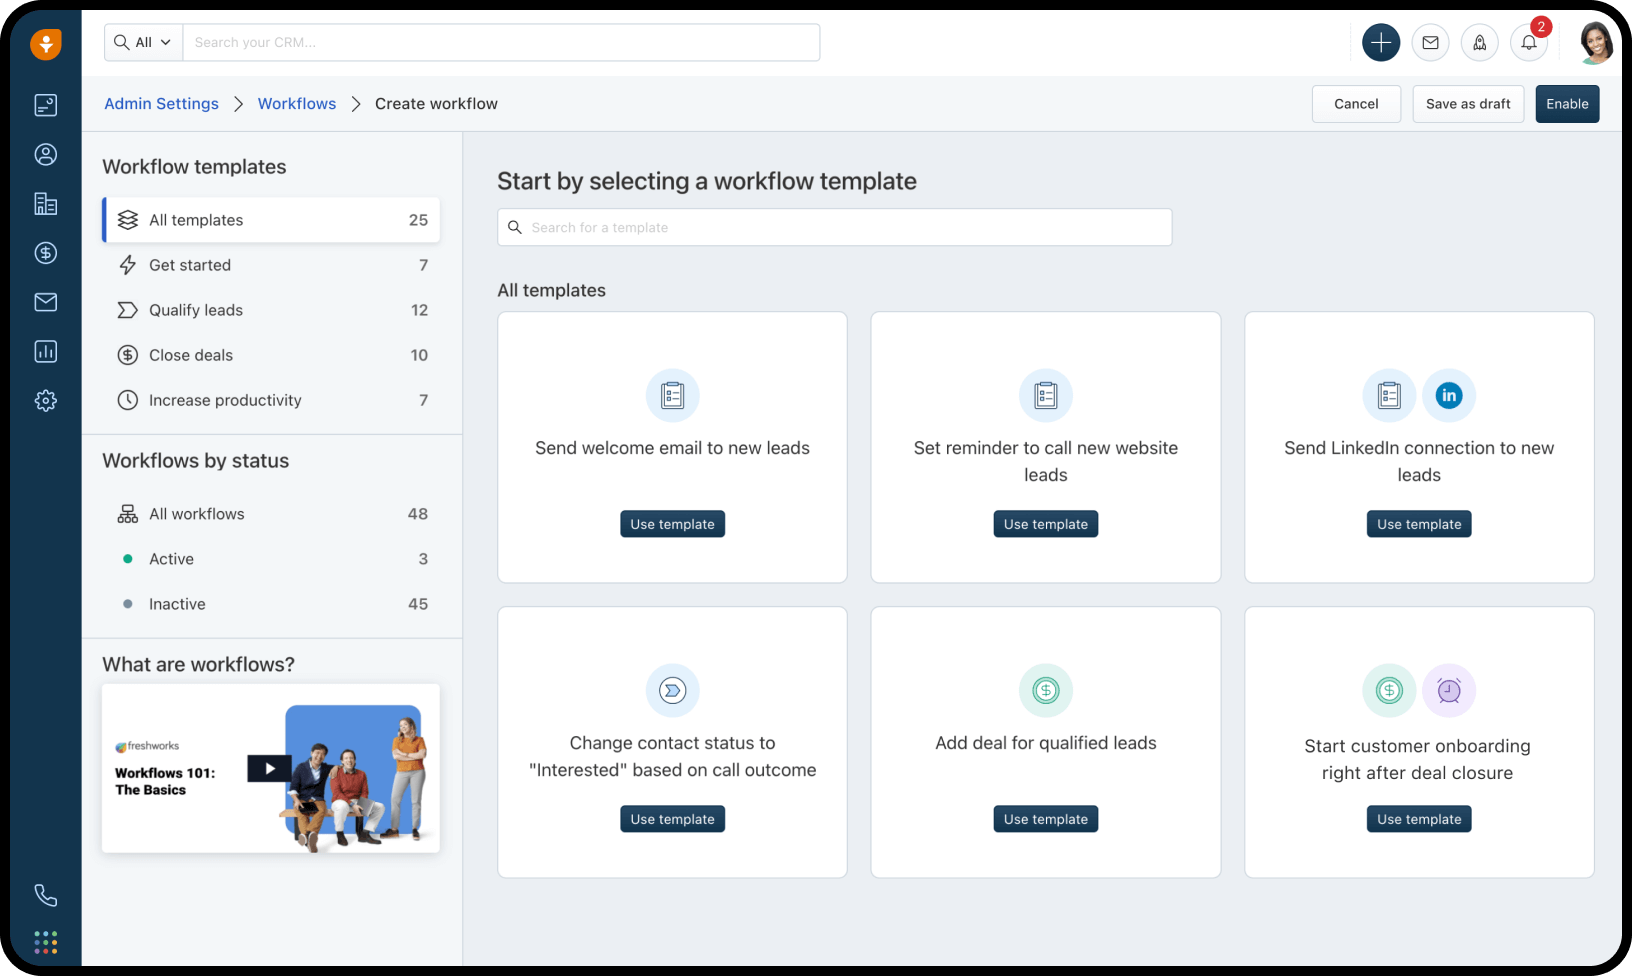Viewport: 1632px width, 976px height.
Task: Open the Reports chart icon in sidebar
Action: point(46,351)
